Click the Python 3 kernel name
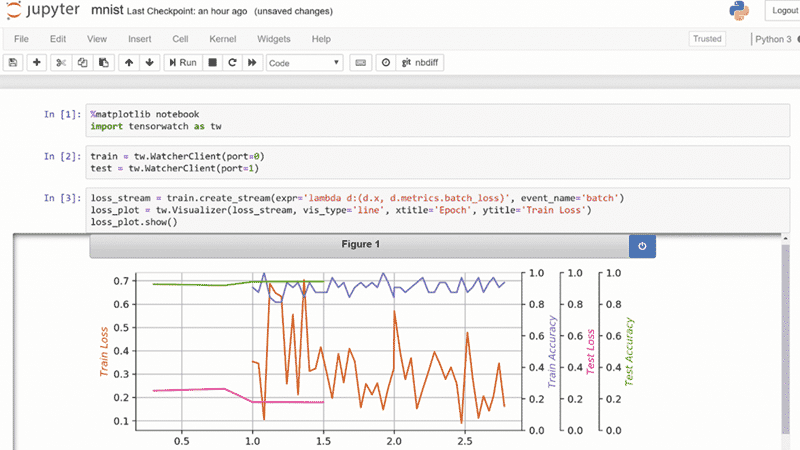 (773, 39)
